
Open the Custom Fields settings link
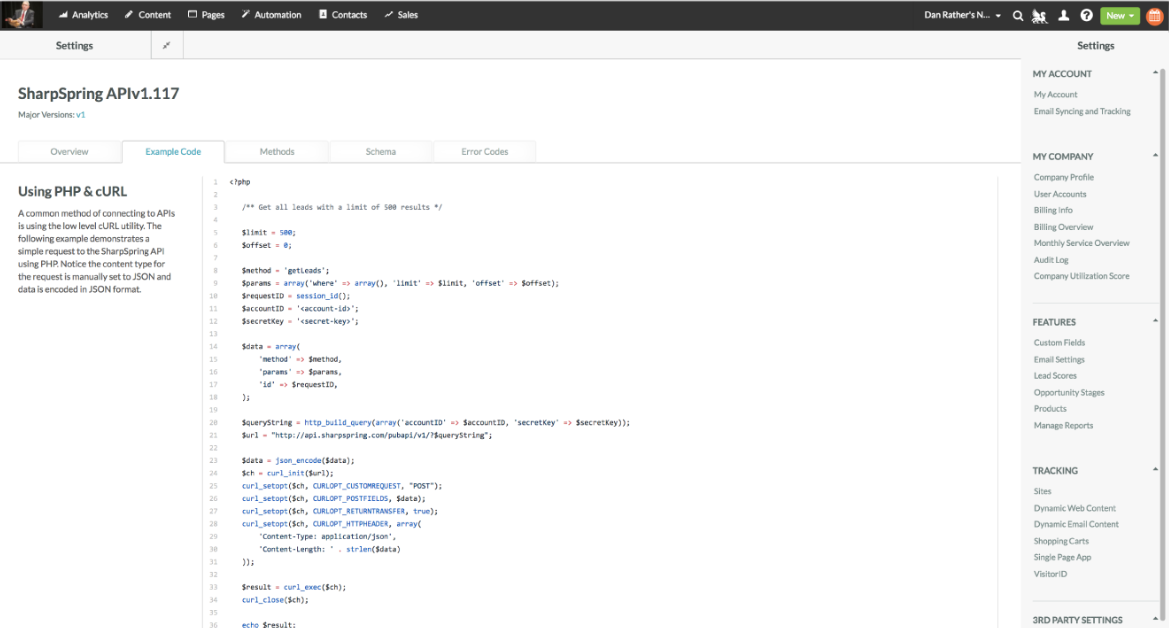coord(1059,343)
